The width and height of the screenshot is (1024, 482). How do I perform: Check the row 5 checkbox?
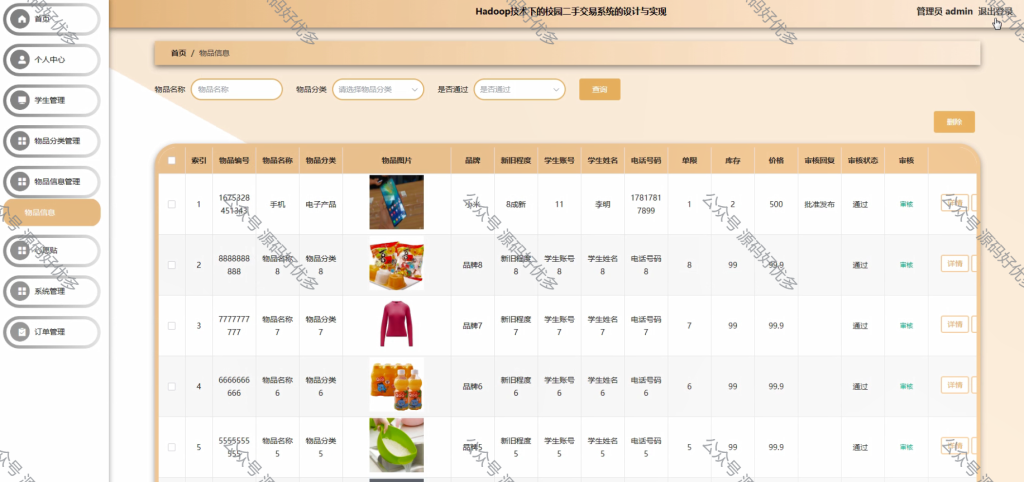tap(172, 447)
